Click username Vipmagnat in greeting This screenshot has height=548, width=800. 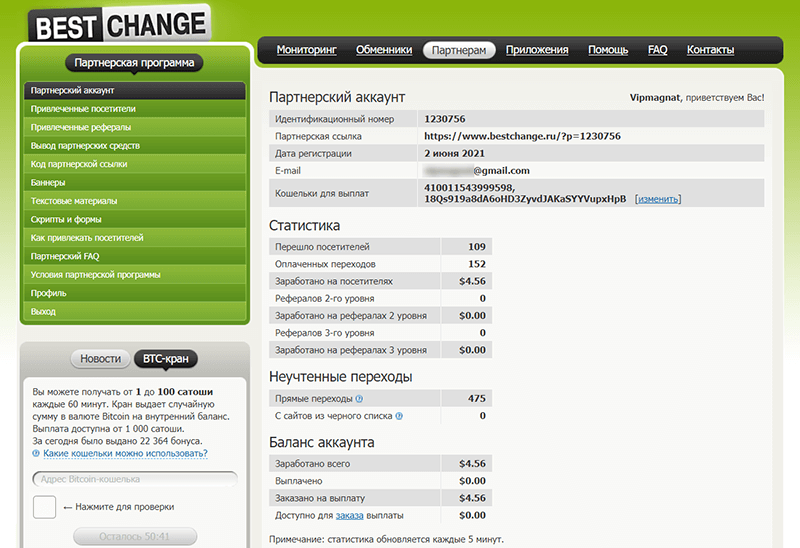pyautogui.click(x=656, y=97)
